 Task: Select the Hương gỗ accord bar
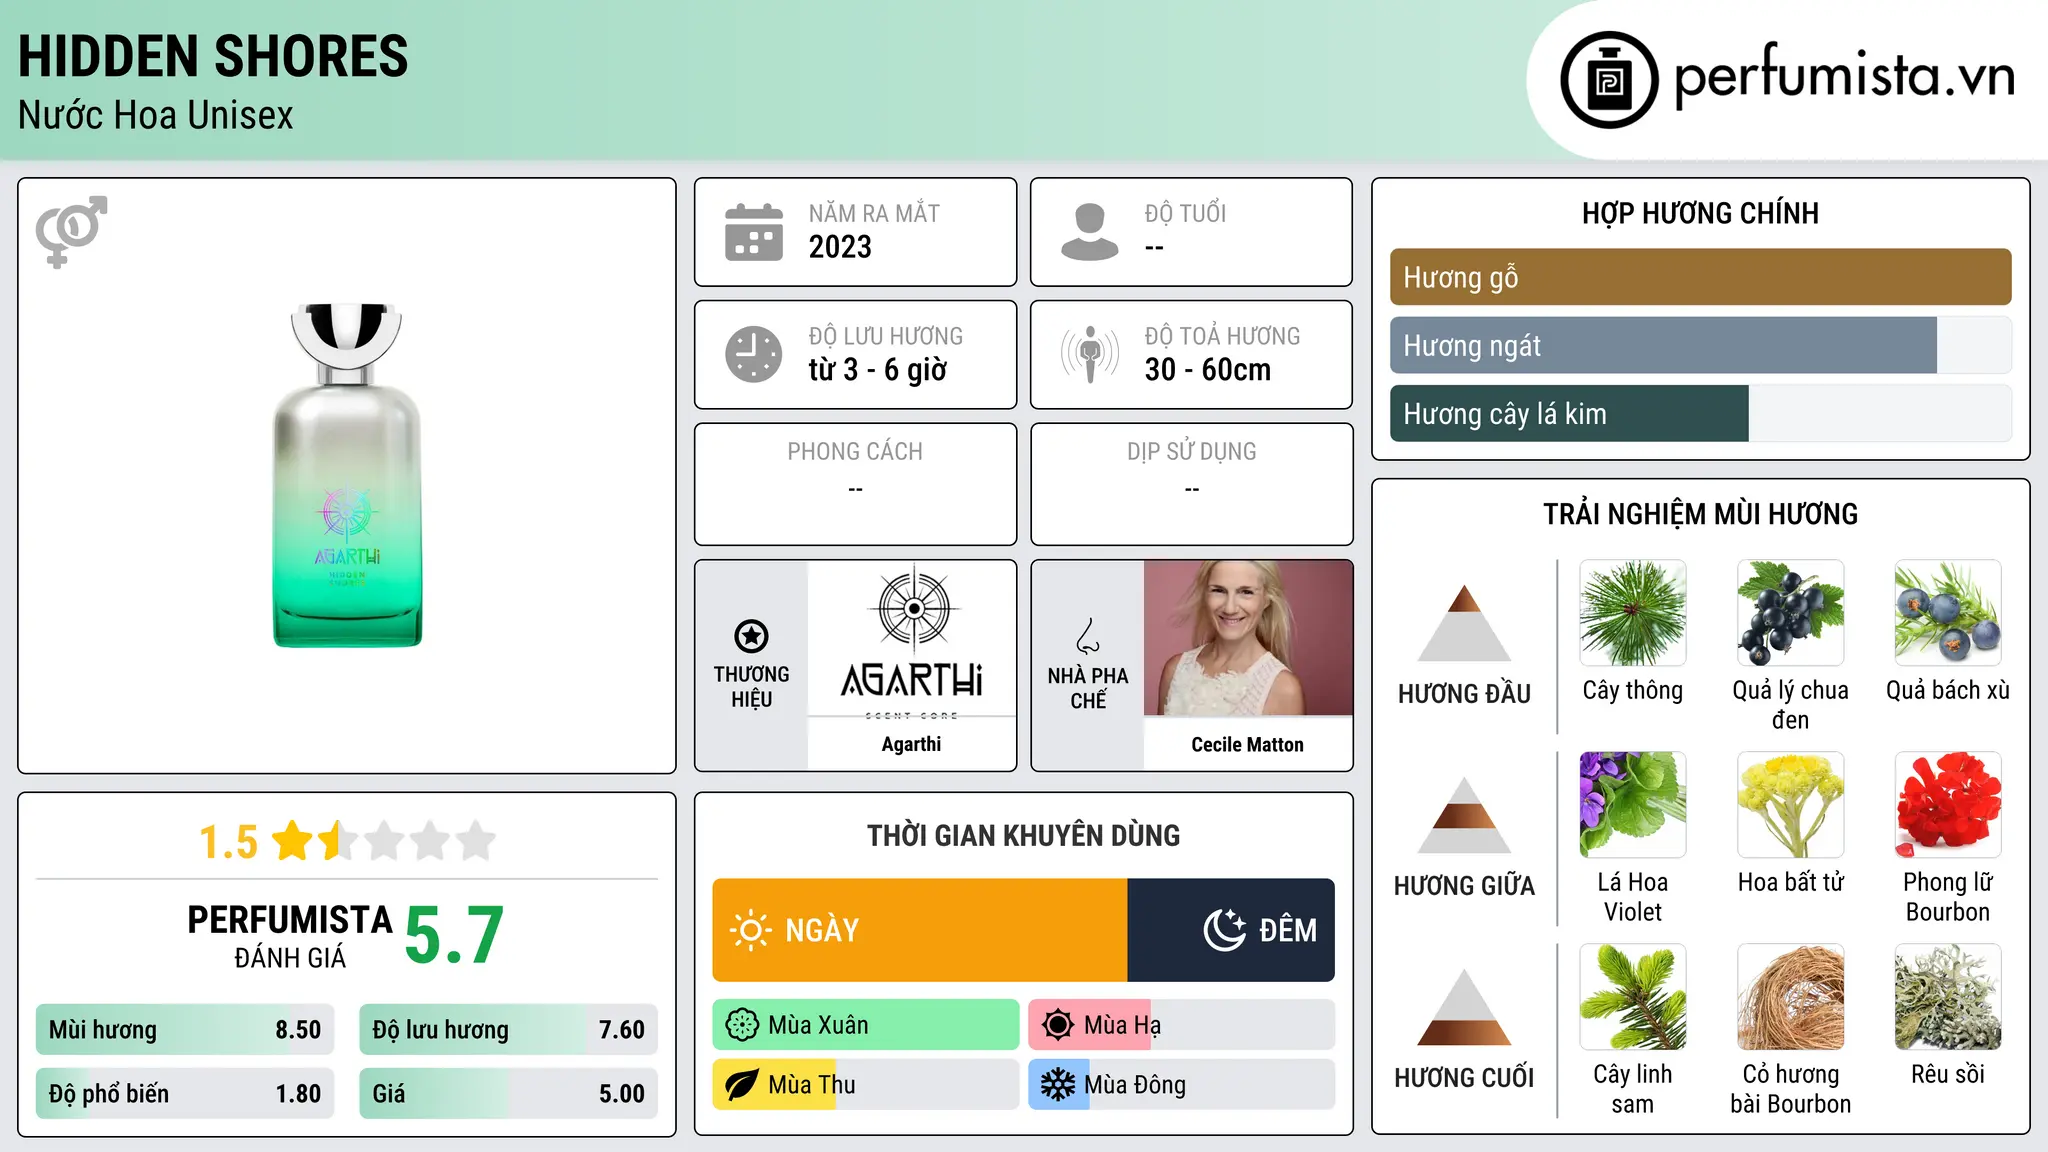point(1700,277)
